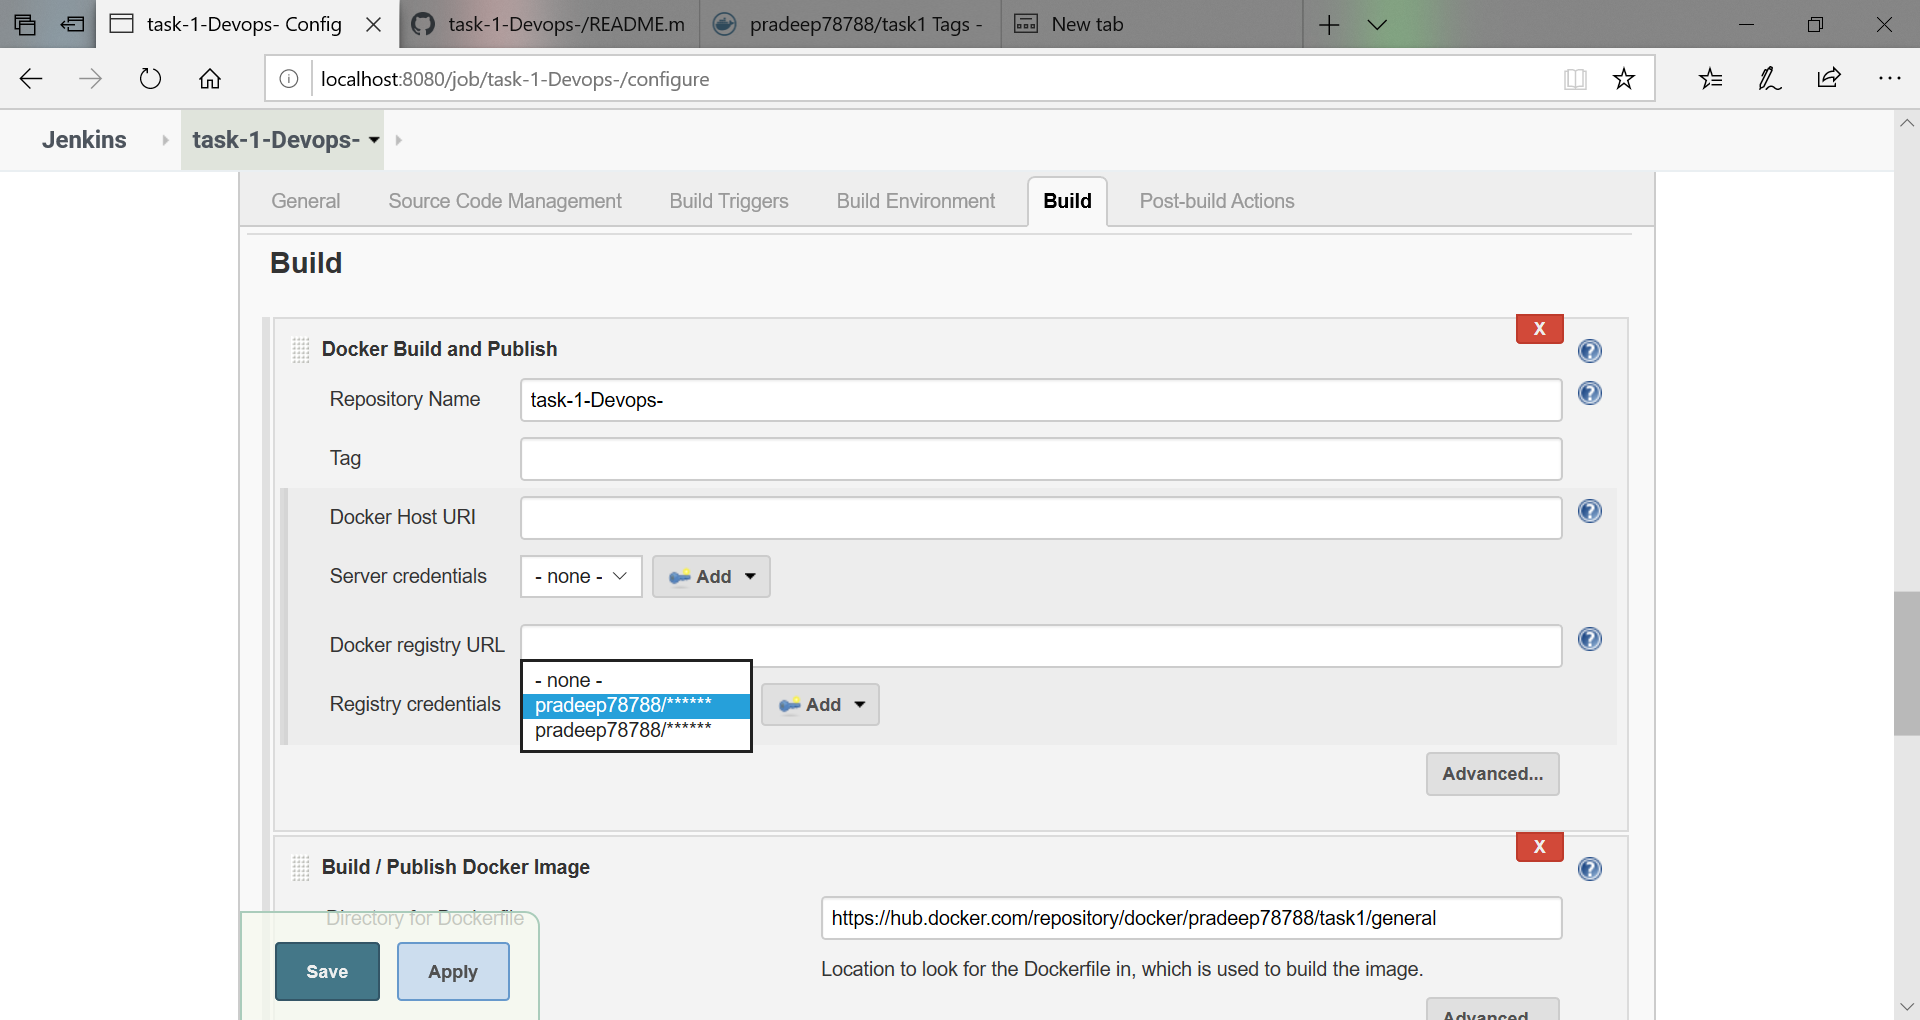Open the set-aside tabs panel

click(x=25, y=24)
